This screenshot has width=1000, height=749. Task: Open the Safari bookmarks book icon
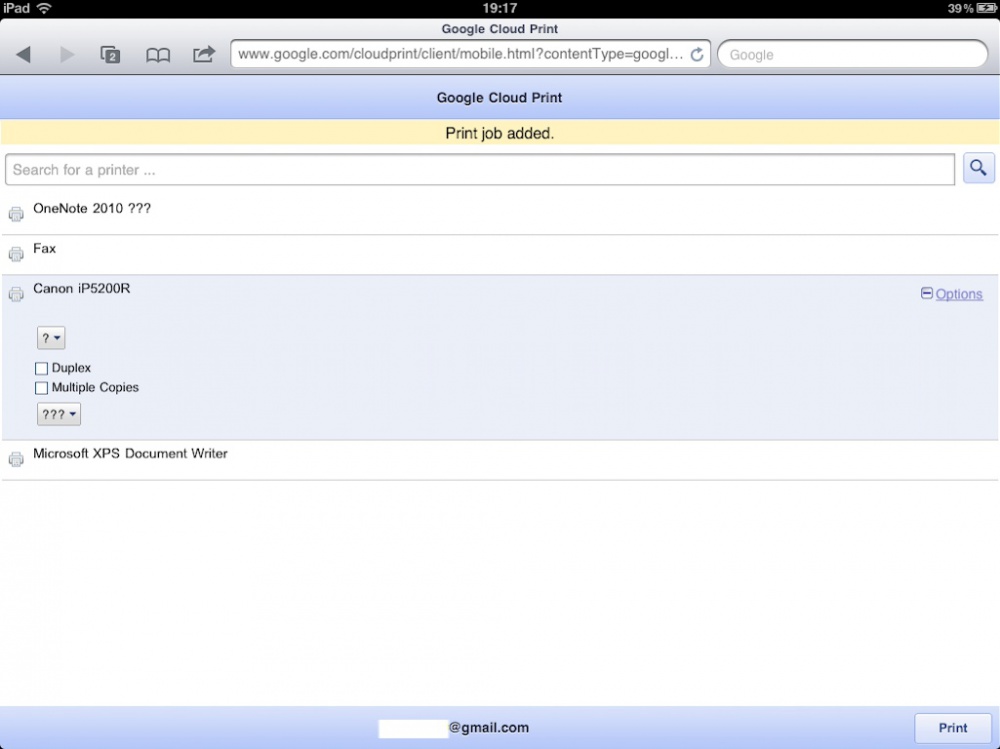[158, 55]
